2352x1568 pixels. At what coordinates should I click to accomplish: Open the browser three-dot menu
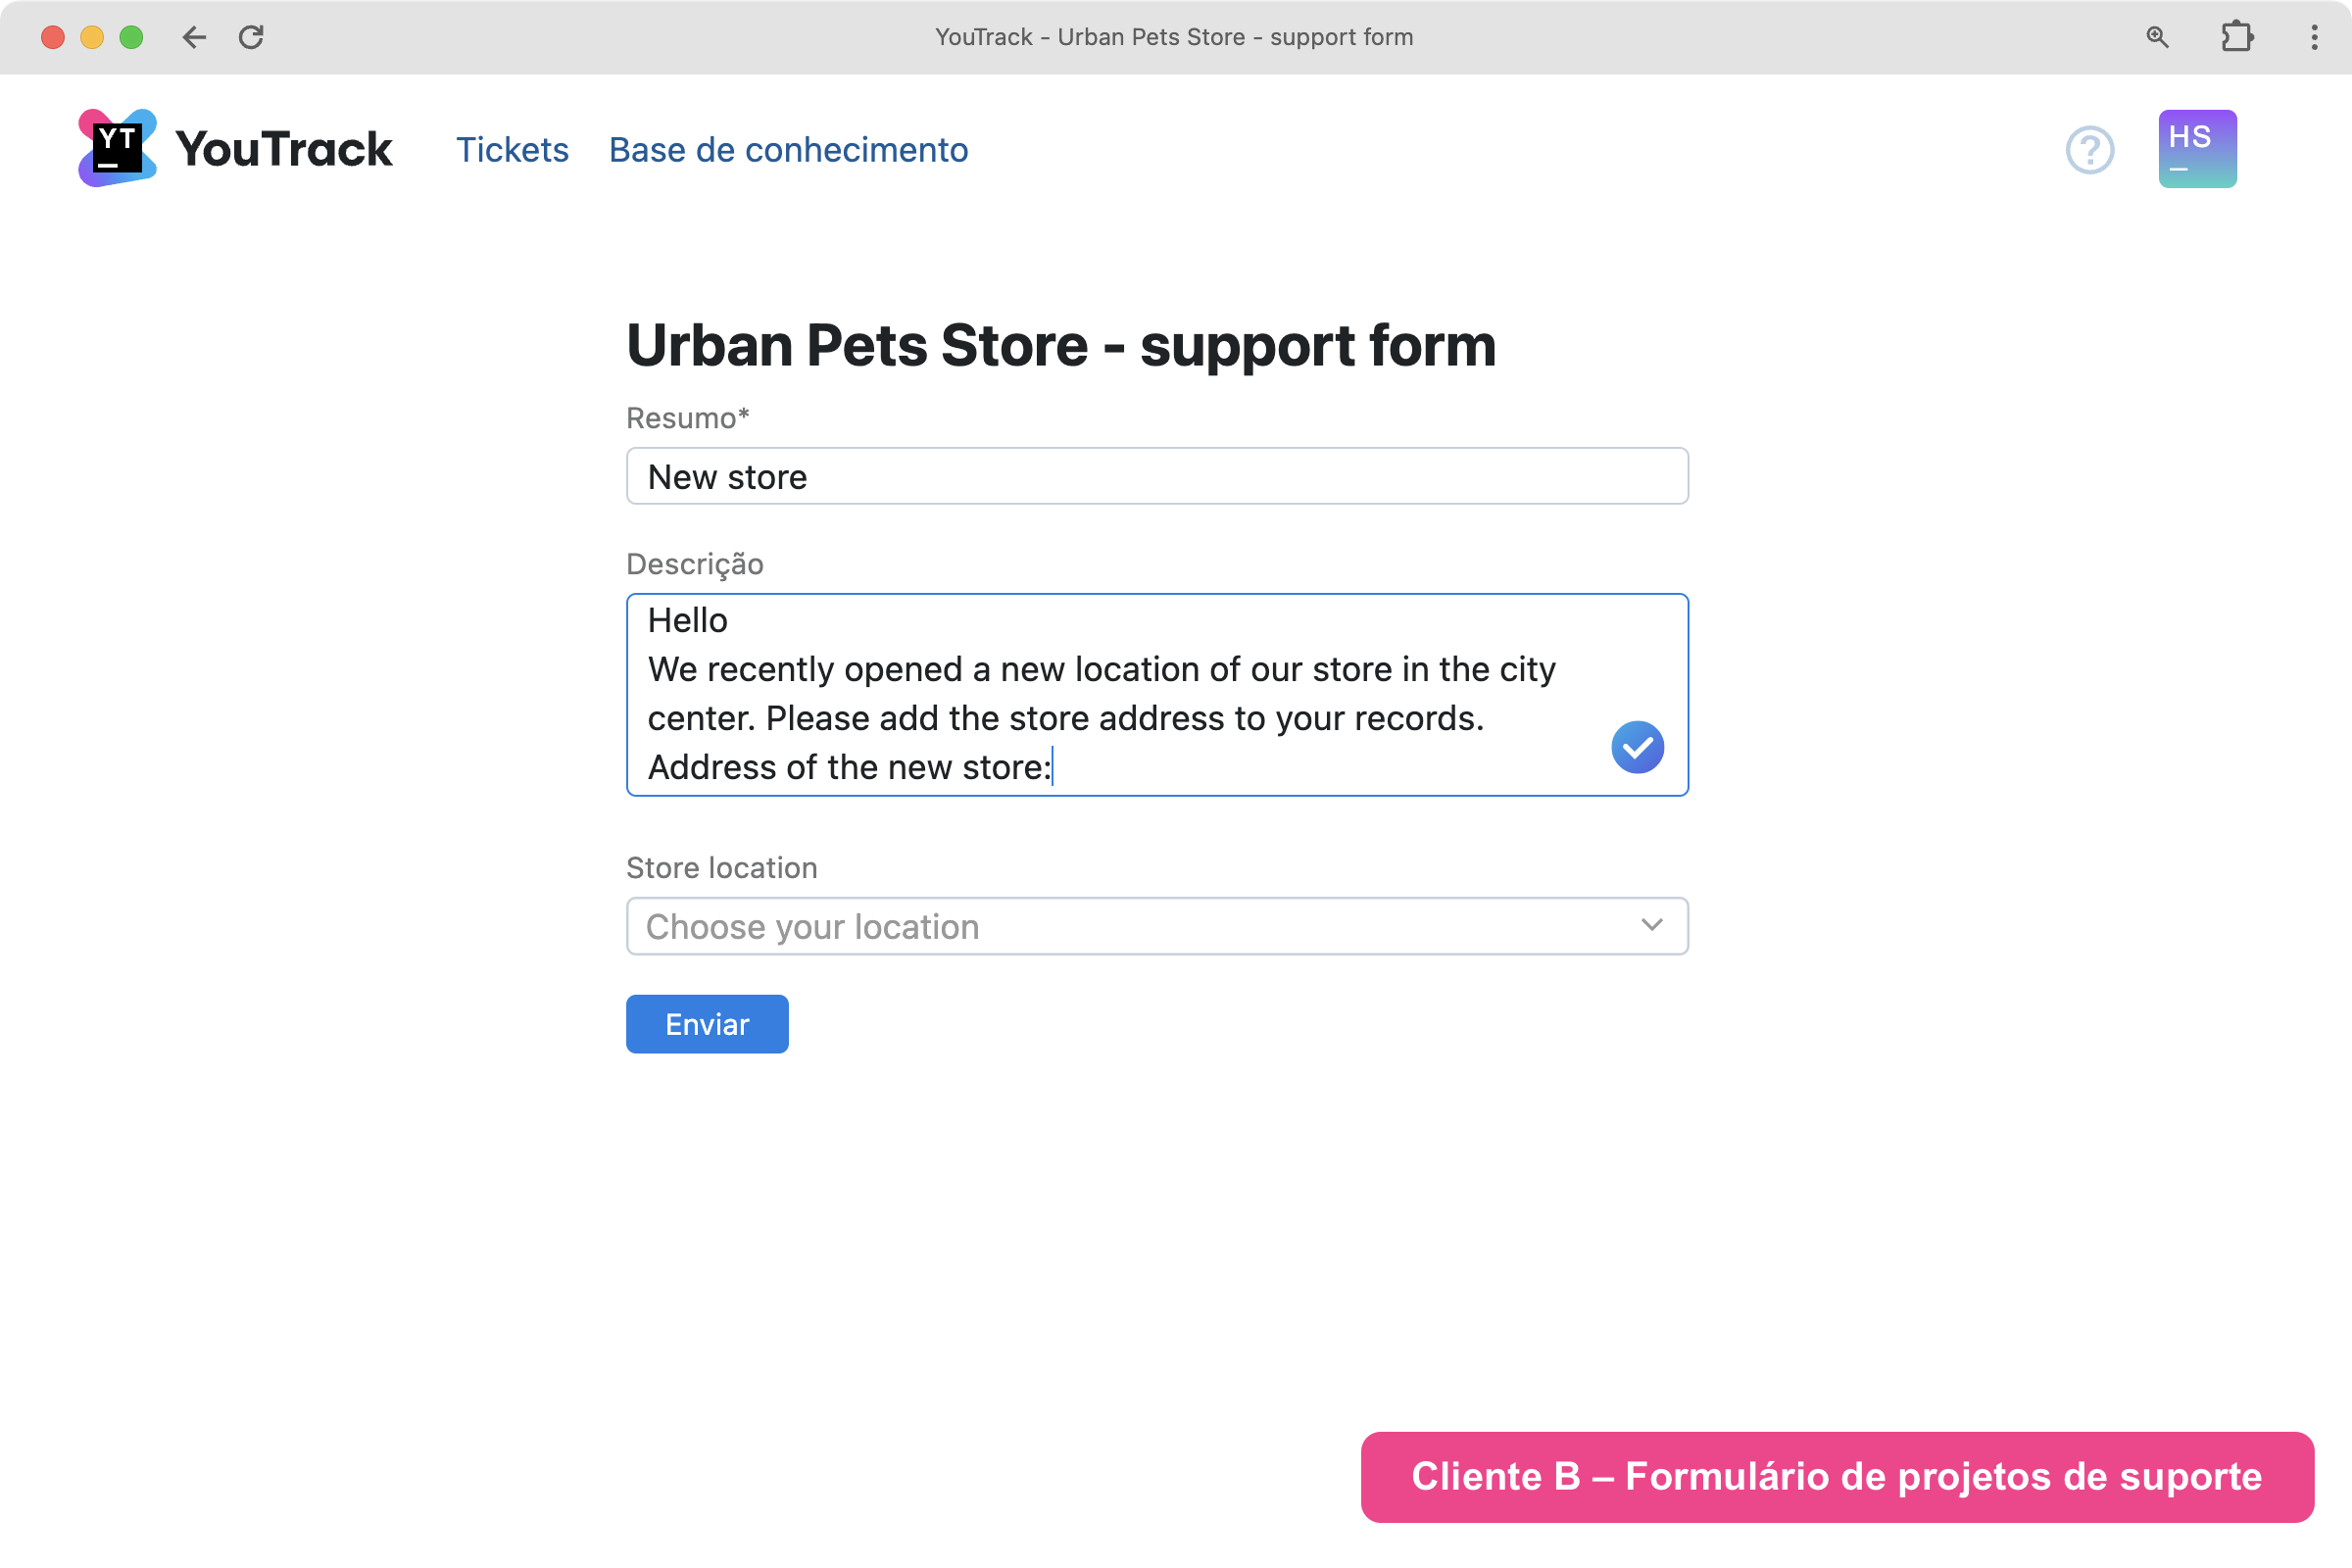(x=2312, y=37)
